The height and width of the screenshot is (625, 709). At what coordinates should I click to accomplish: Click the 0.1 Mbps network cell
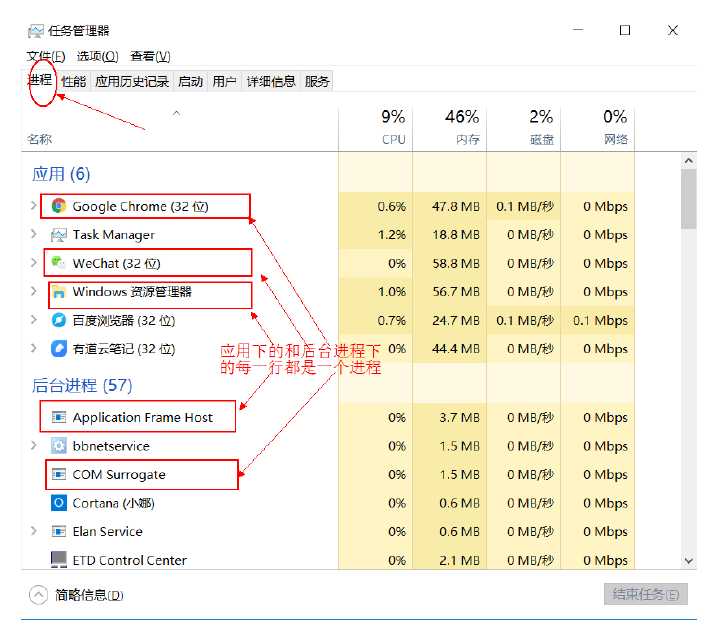[600, 320]
